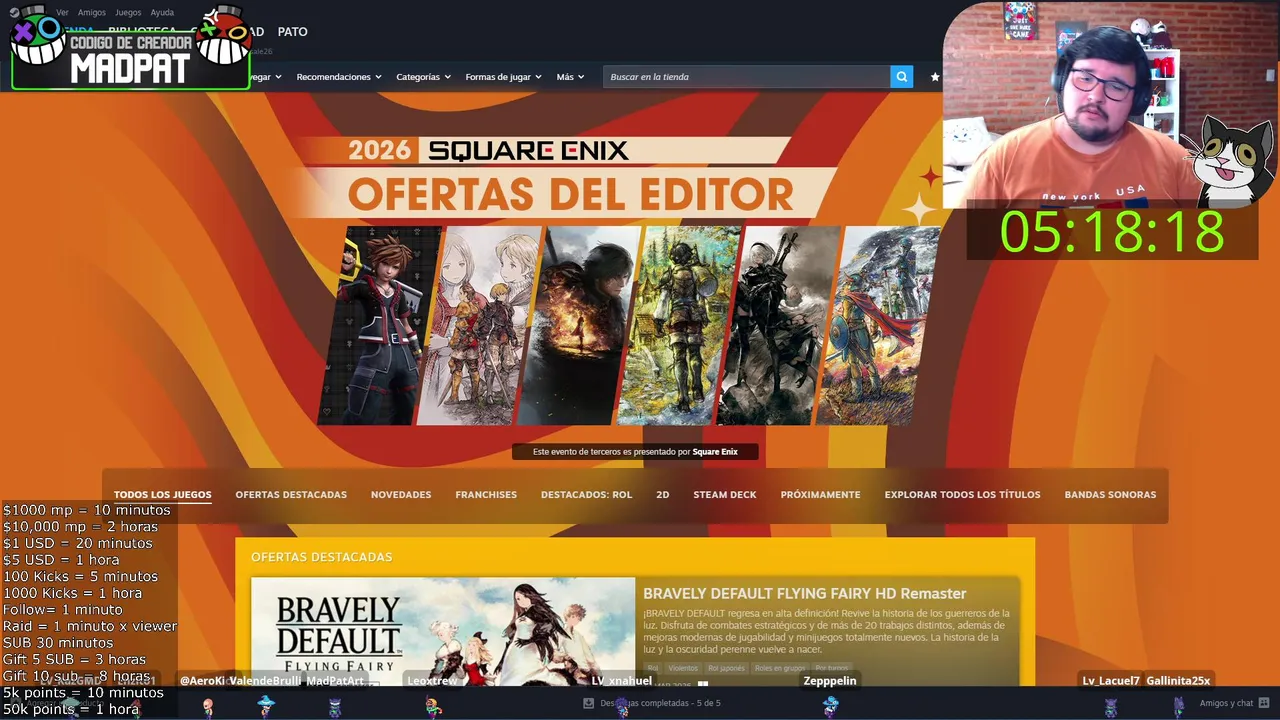Click the OFERTAS DEL EDITOR banner title

tap(571, 193)
